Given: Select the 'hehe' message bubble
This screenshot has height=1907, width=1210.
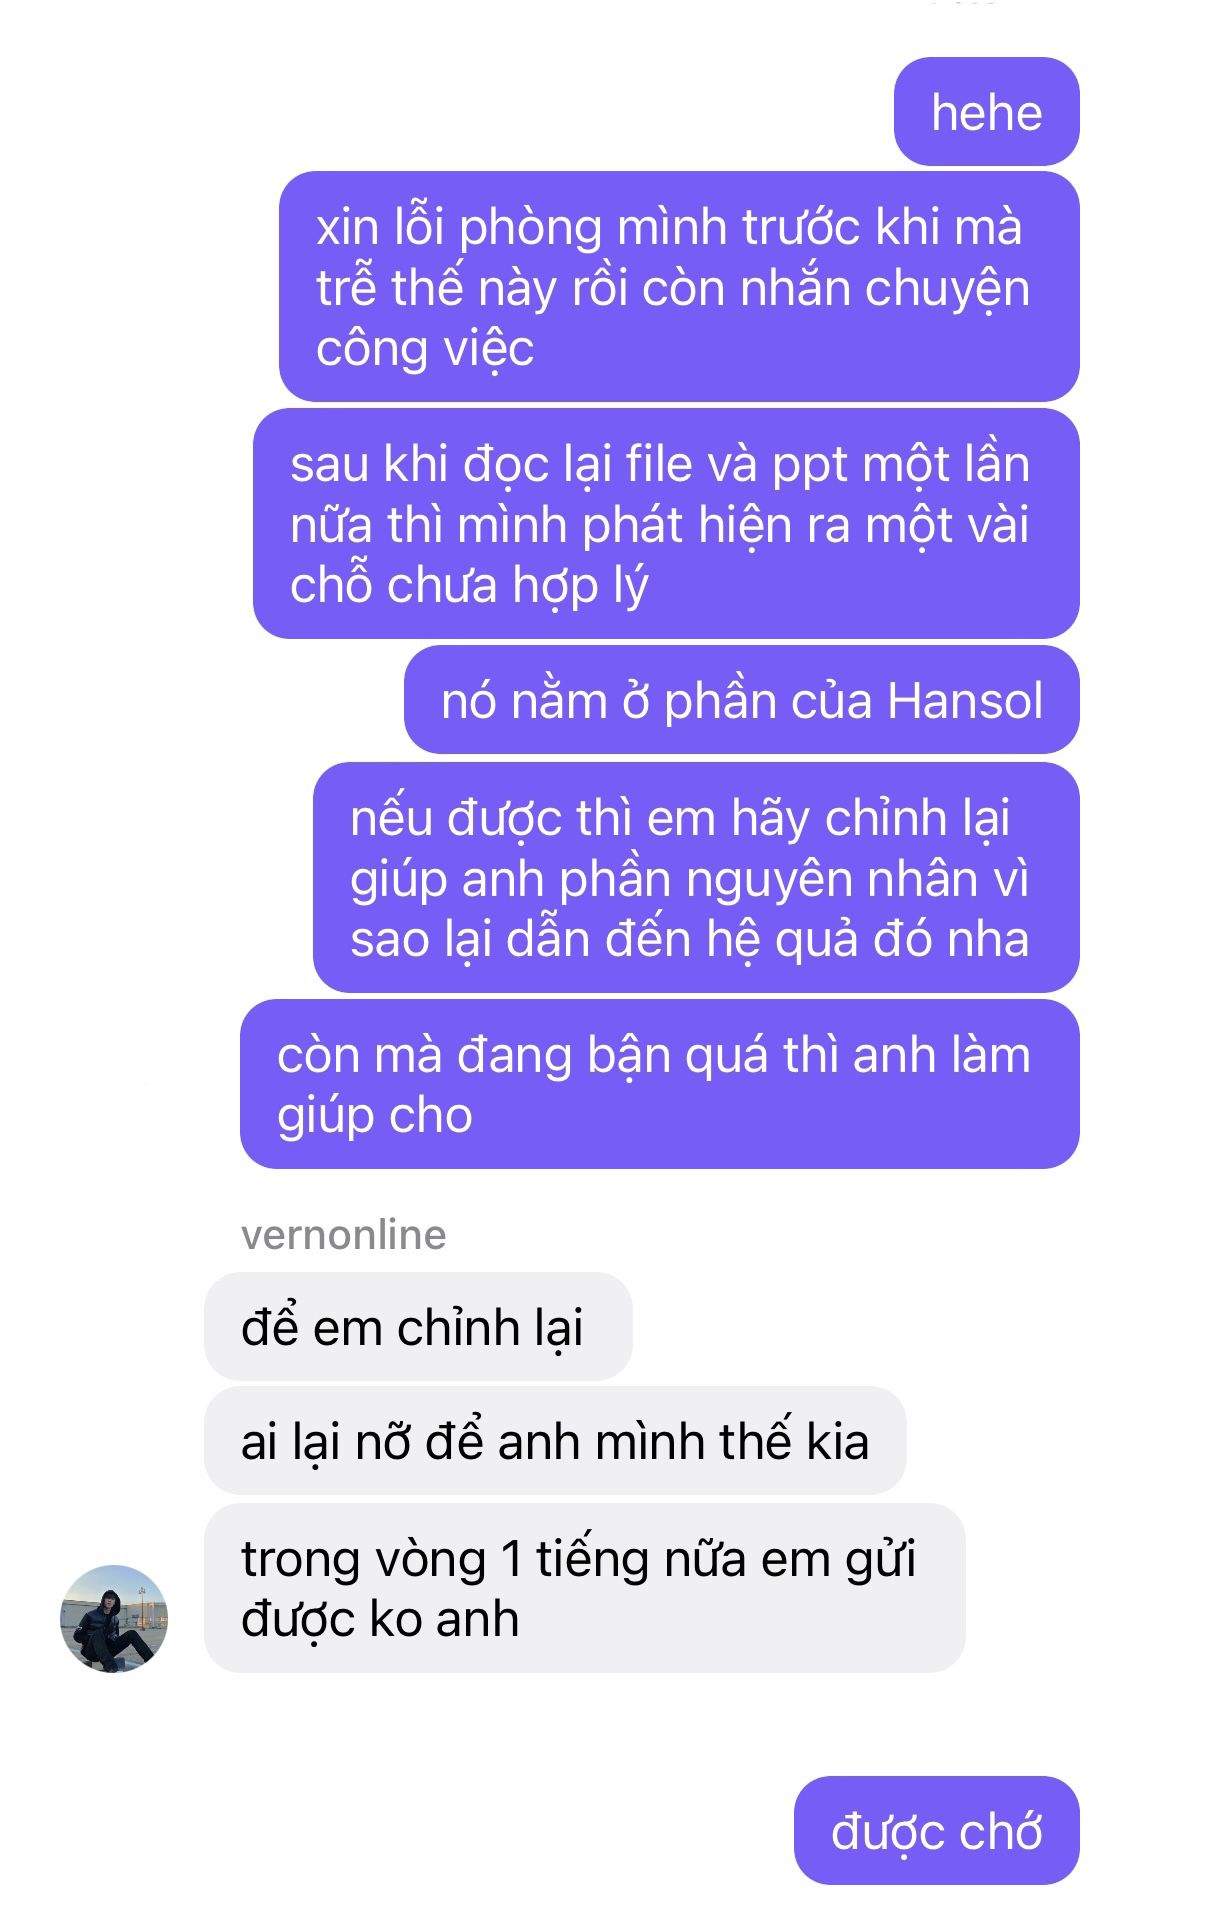Looking at the screenshot, I should point(987,111).
